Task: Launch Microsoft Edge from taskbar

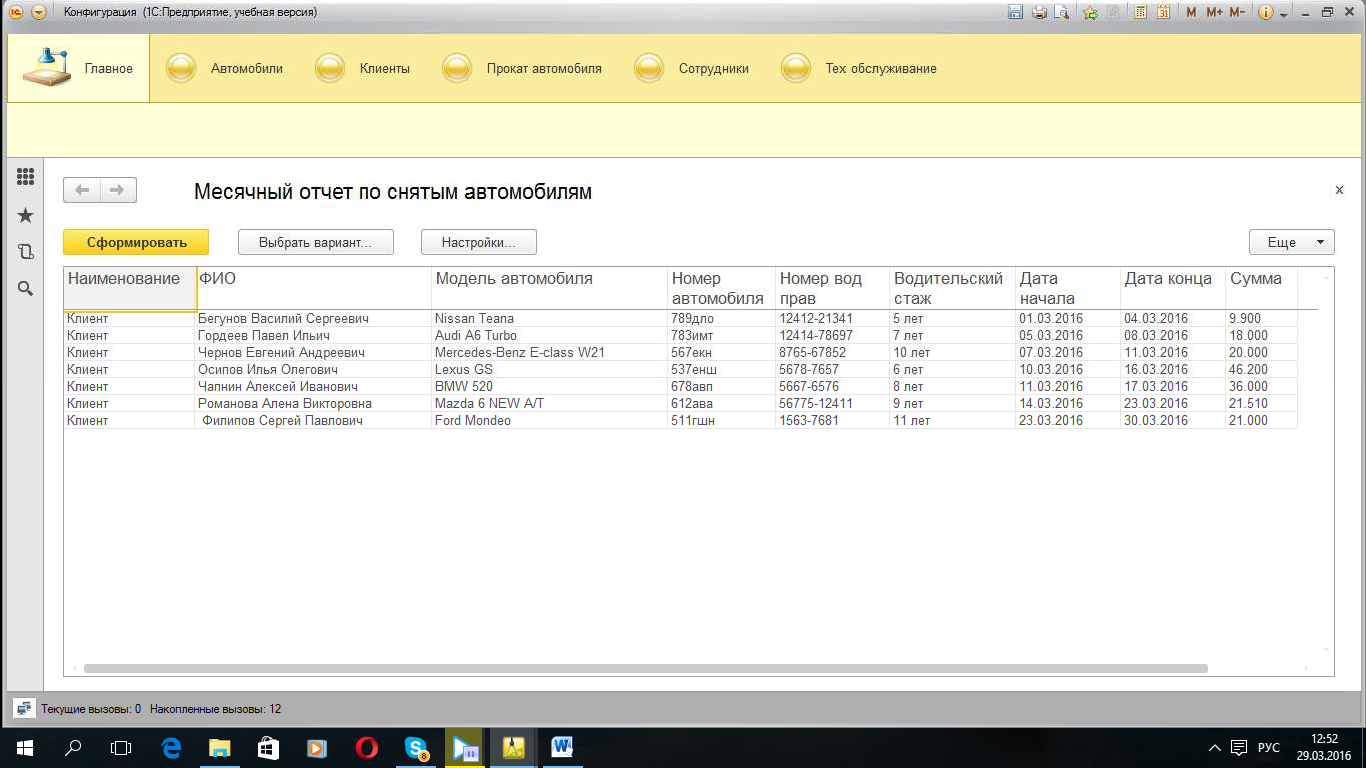Action: point(170,747)
